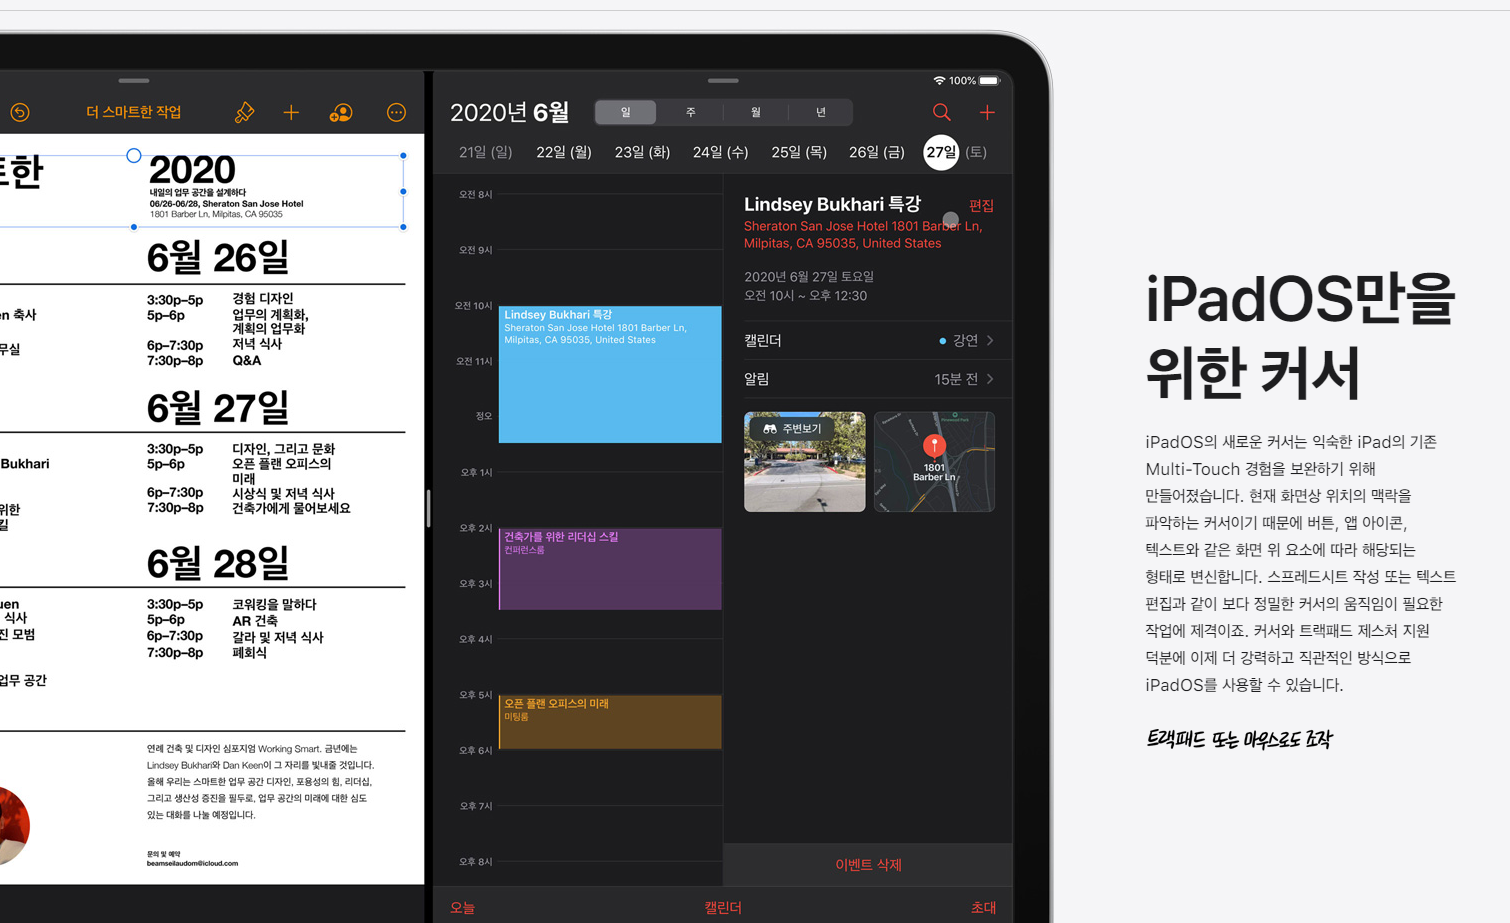
Task: Open the blue Lindsey Bukhari 특강 event
Action: coord(610,374)
